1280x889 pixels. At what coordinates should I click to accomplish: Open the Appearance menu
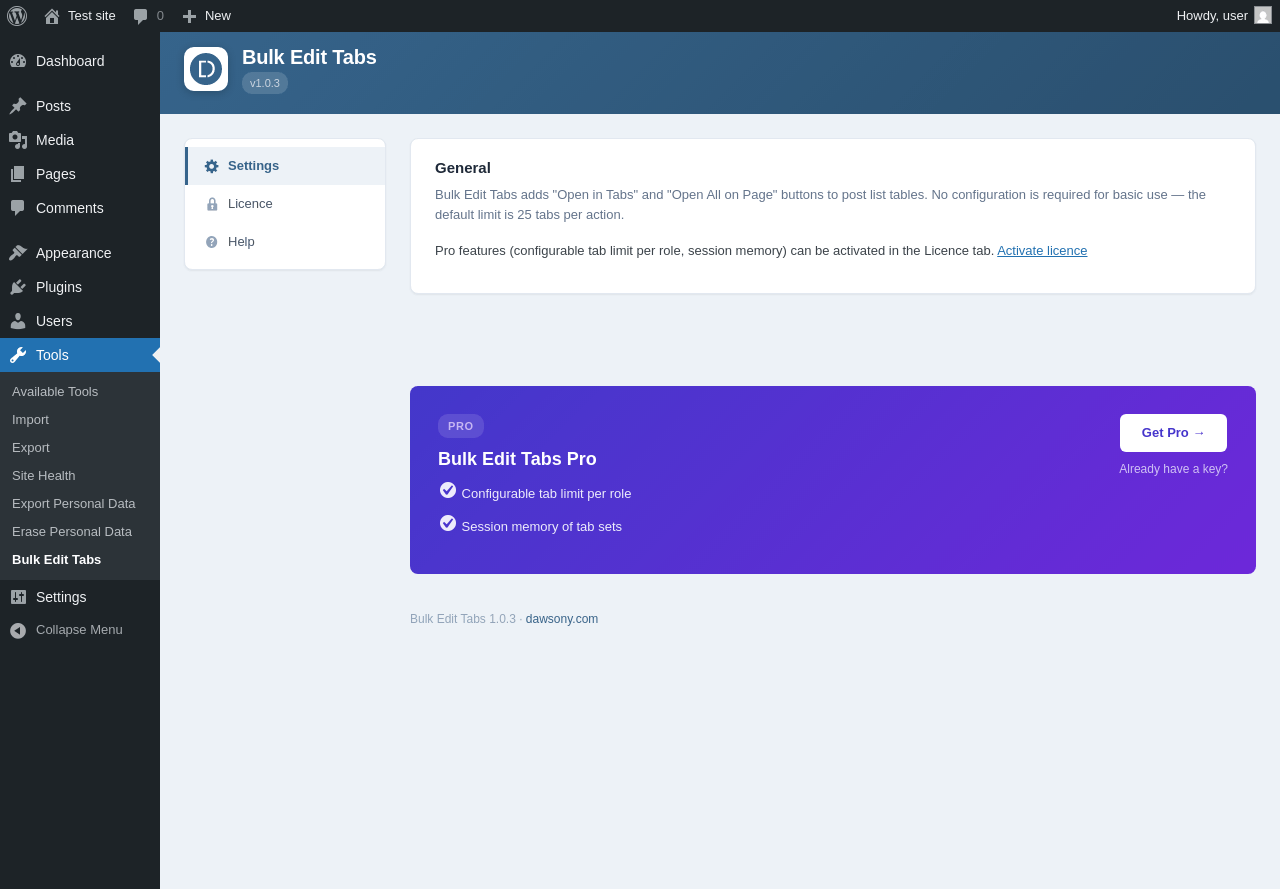click(x=80, y=253)
